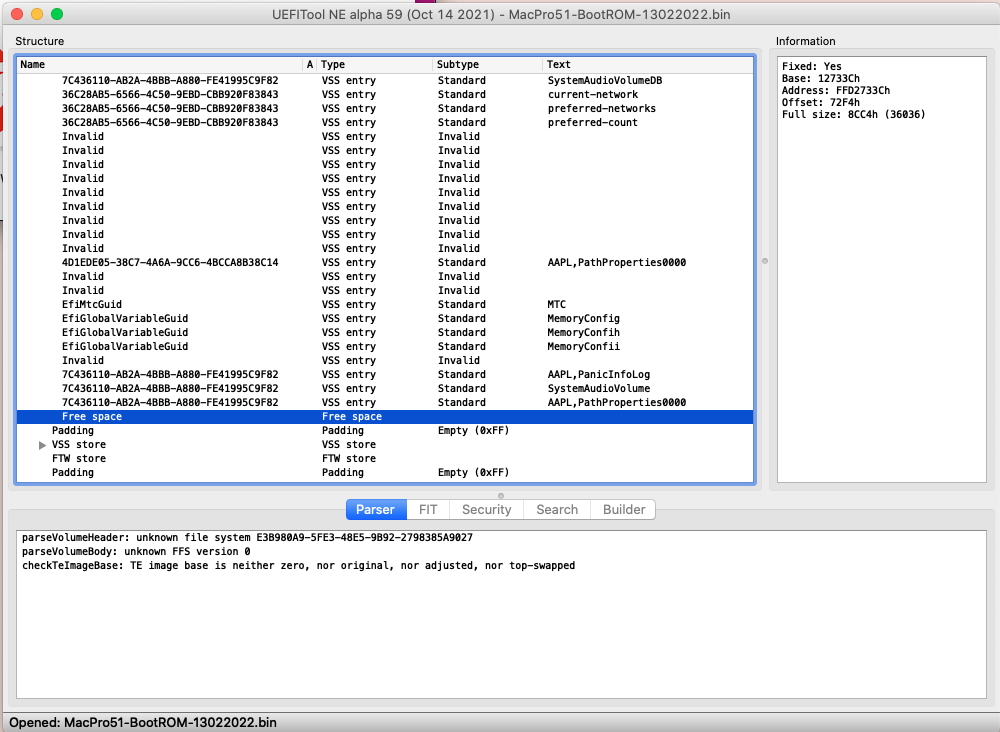Click the splitter handle between Structure and Information
This screenshot has width=1000, height=732.
(765, 261)
